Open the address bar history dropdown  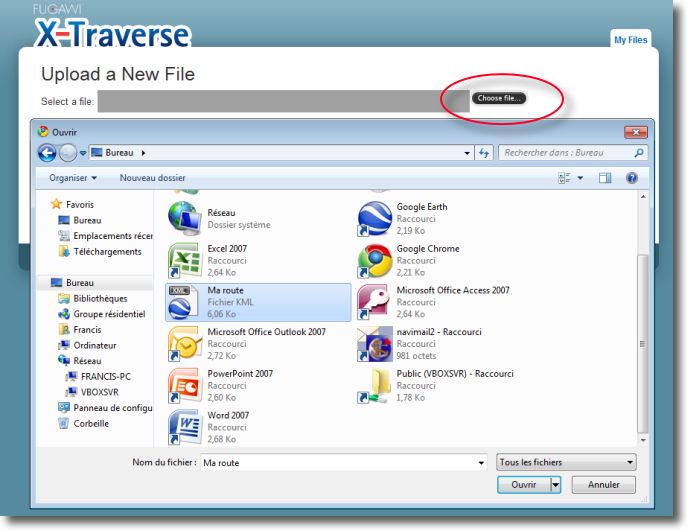(467, 153)
